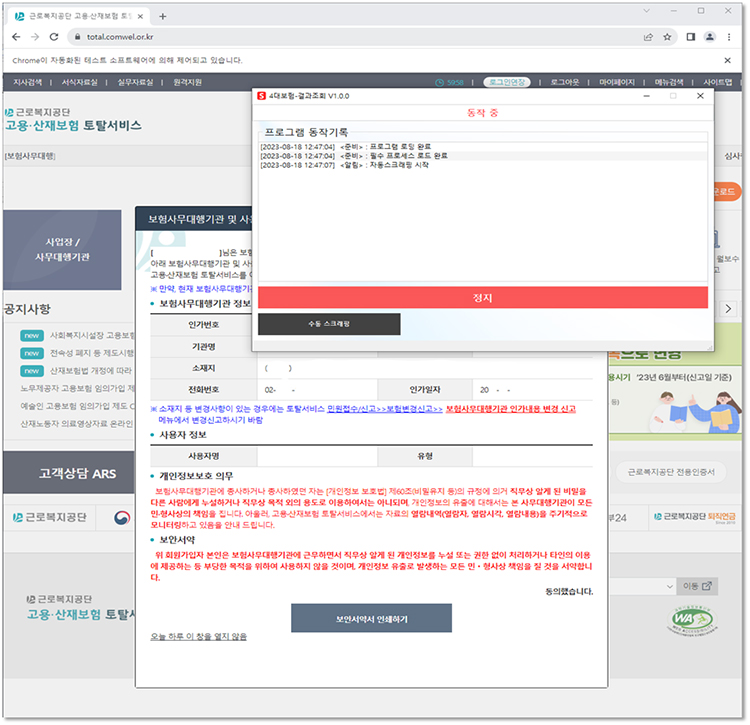
Task: Reload the page with the refresh icon
Action: click(x=55, y=36)
